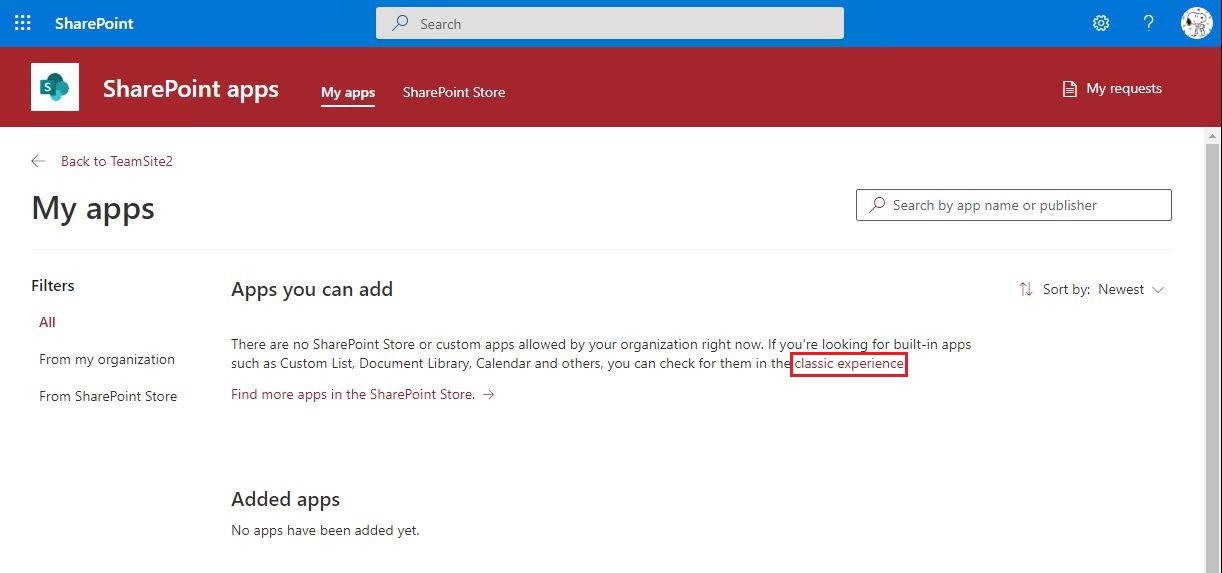
Task: Click Find more apps in the SharePoint Store
Action: click(363, 394)
